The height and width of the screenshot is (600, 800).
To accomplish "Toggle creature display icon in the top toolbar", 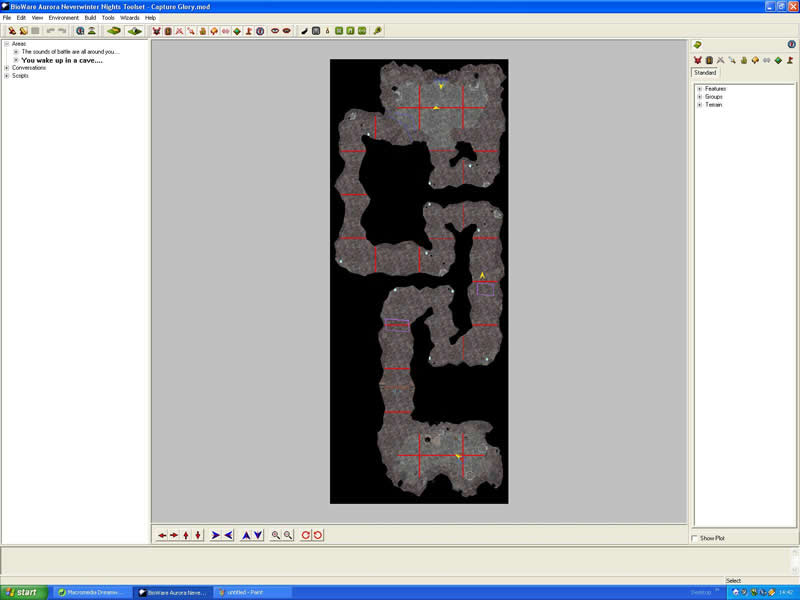I will 157,31.
